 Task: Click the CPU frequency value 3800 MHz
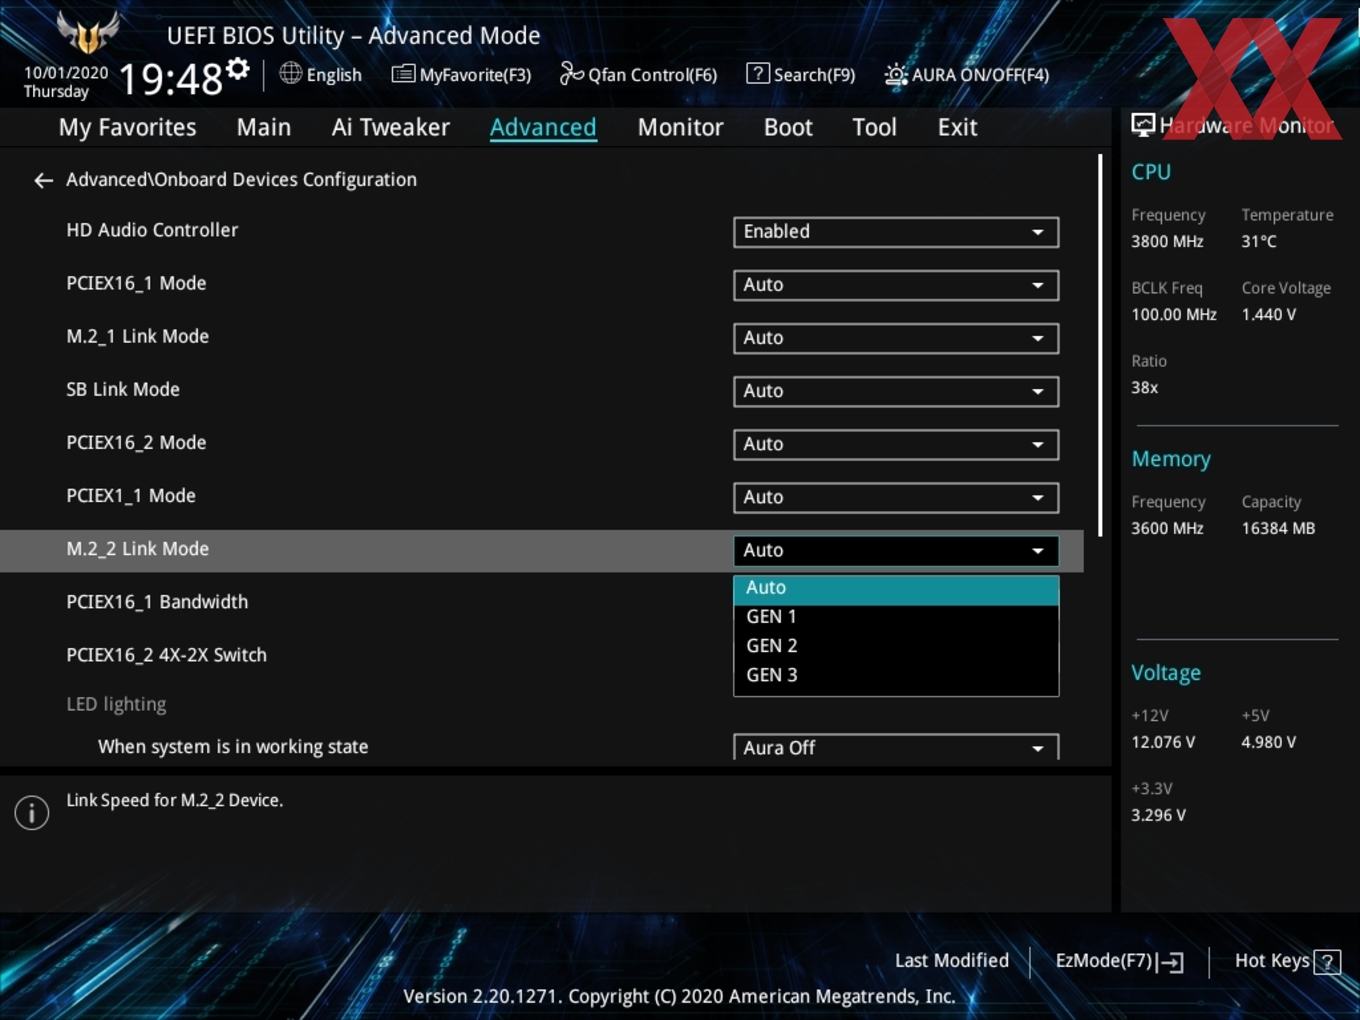(1167, 242)
